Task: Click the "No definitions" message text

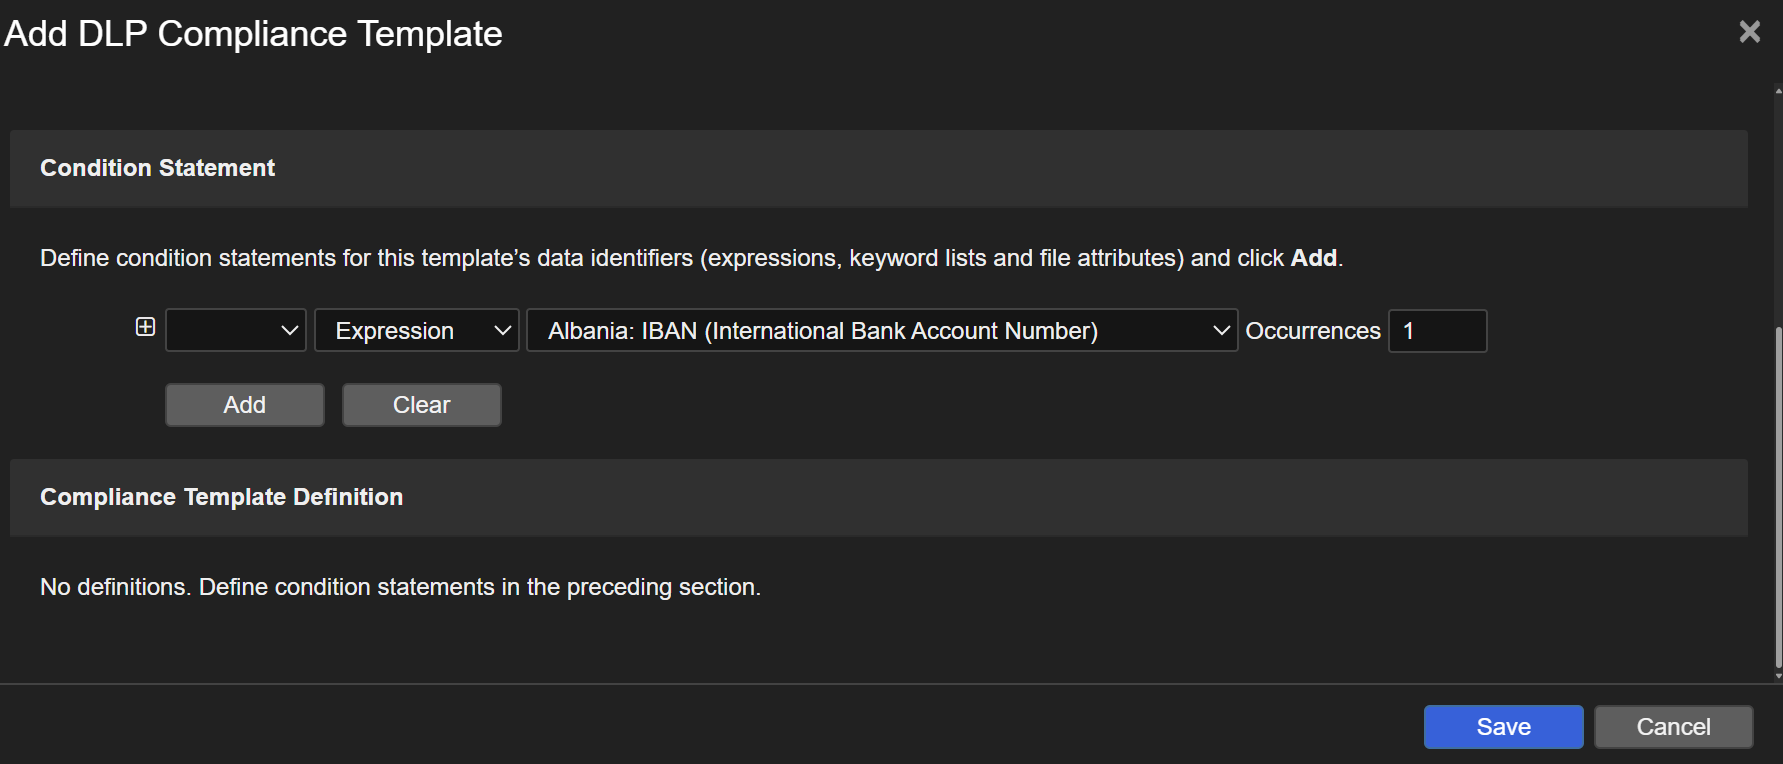Action: pos(400,587)
